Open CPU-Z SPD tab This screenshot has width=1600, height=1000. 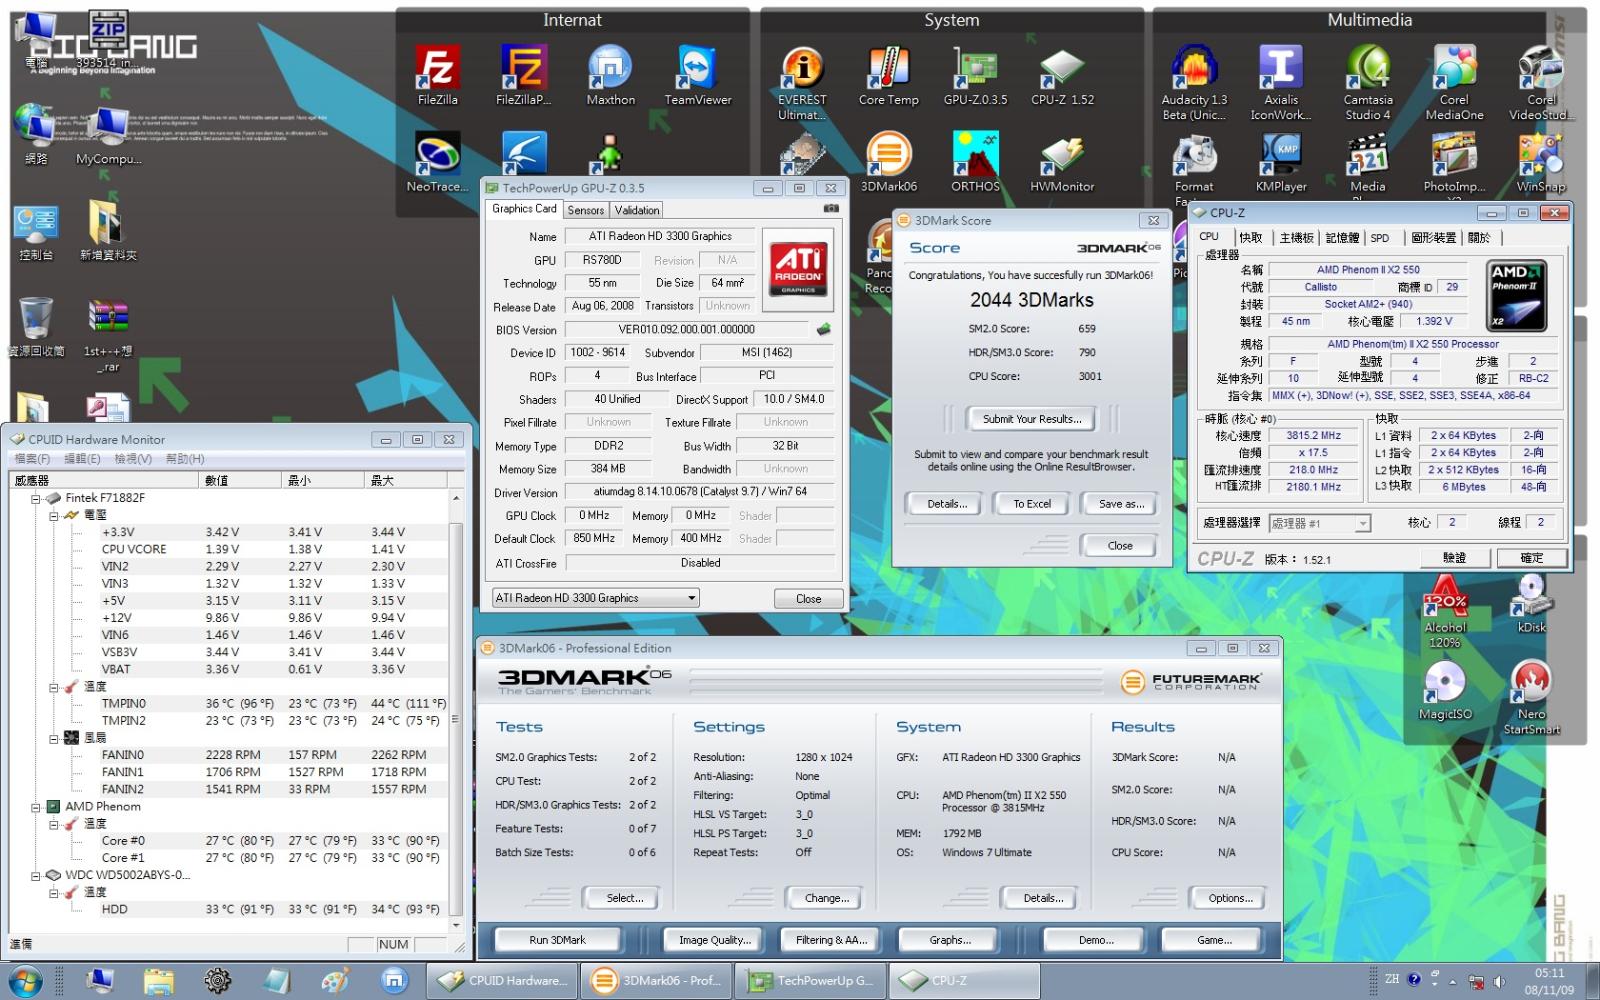[1380, 238]
